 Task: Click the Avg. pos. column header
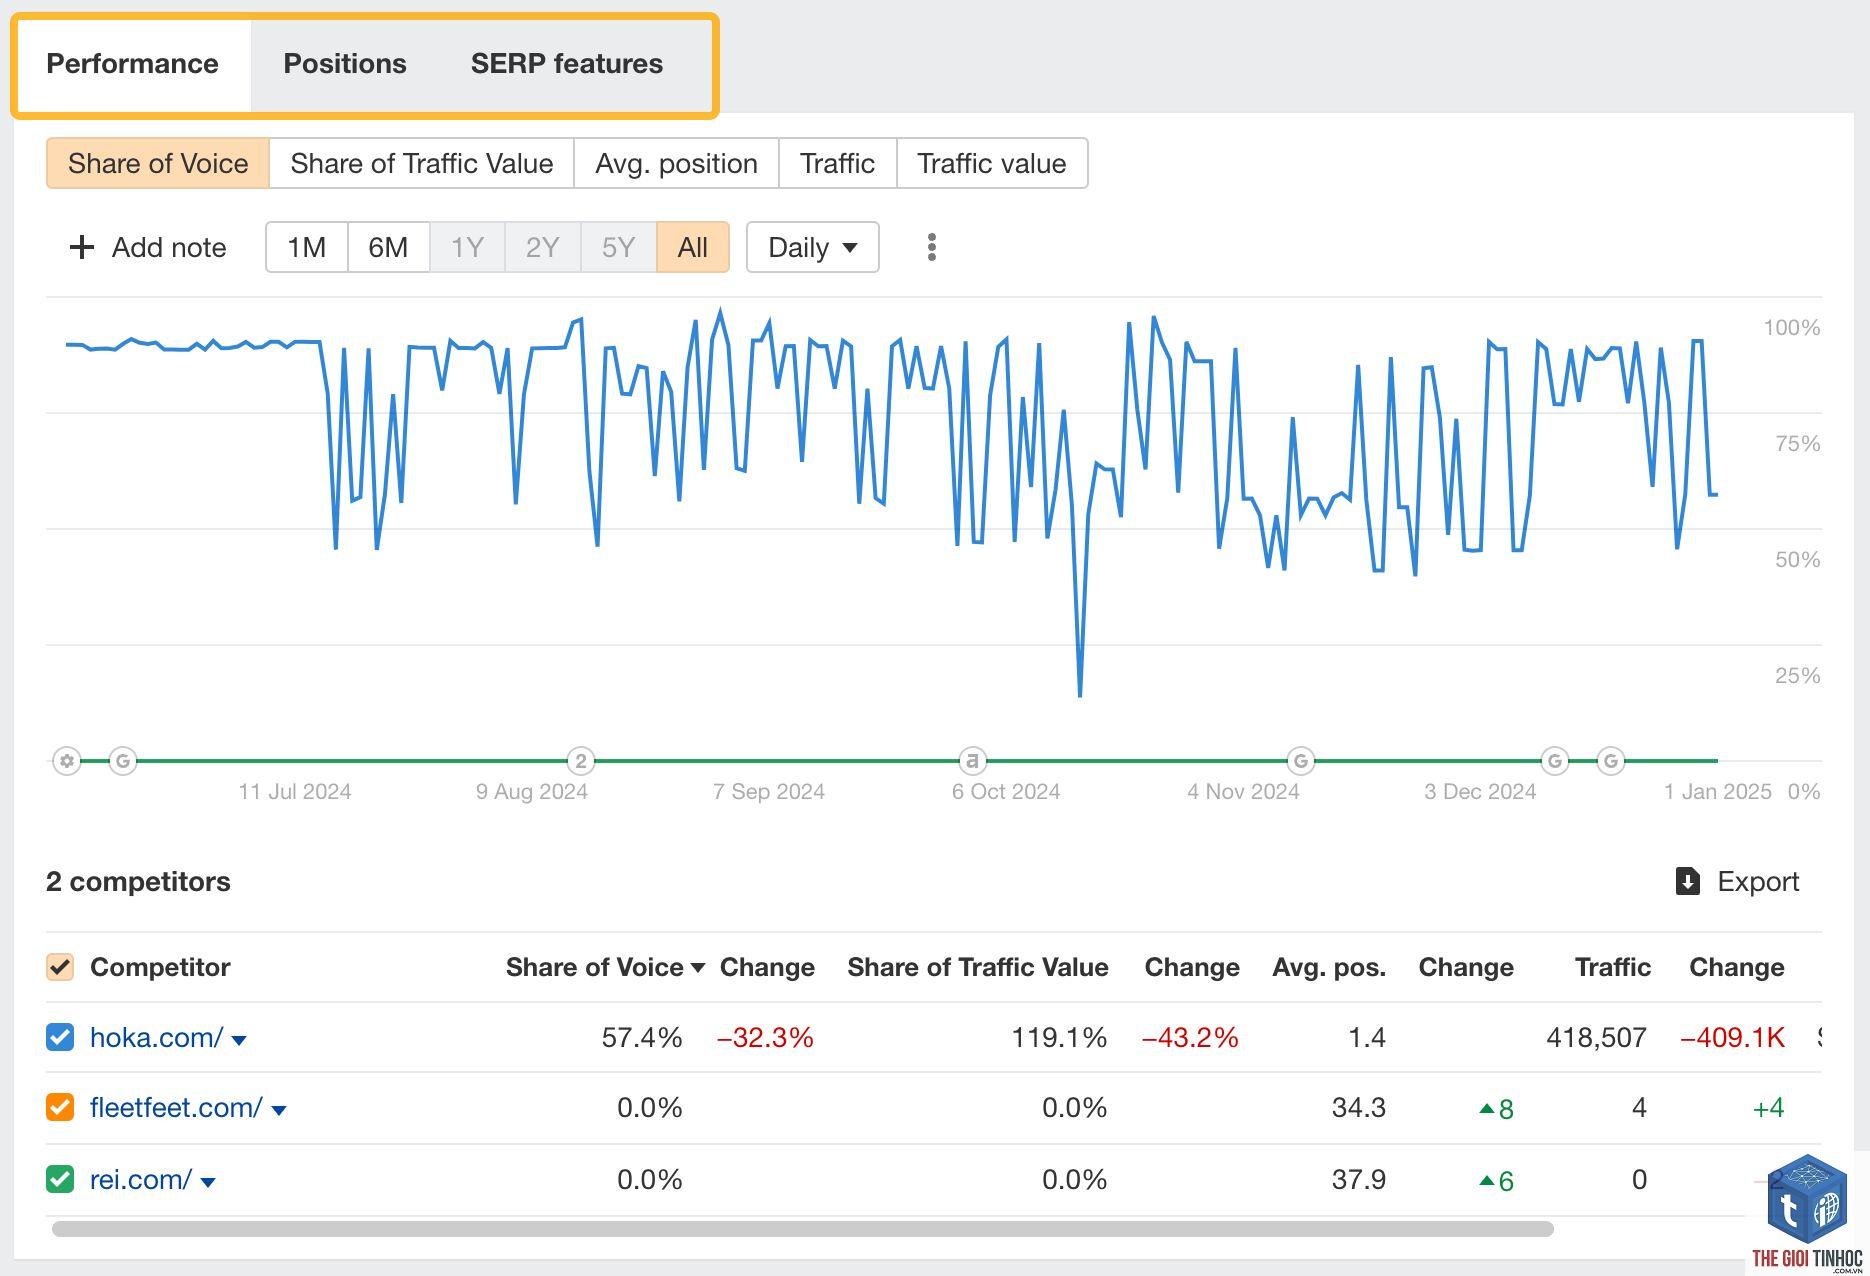pos(1329,967)
